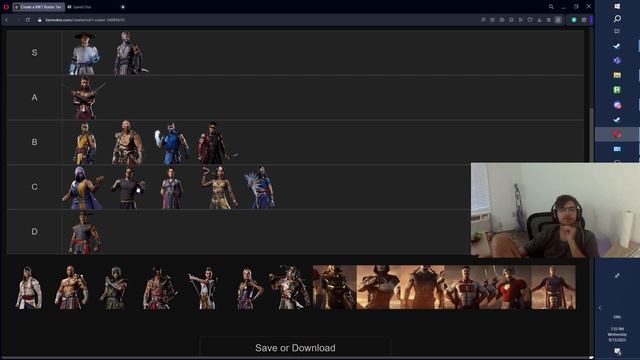Pick green Reptile from unranked pool

pyautogui.click(x=114, y=287)
